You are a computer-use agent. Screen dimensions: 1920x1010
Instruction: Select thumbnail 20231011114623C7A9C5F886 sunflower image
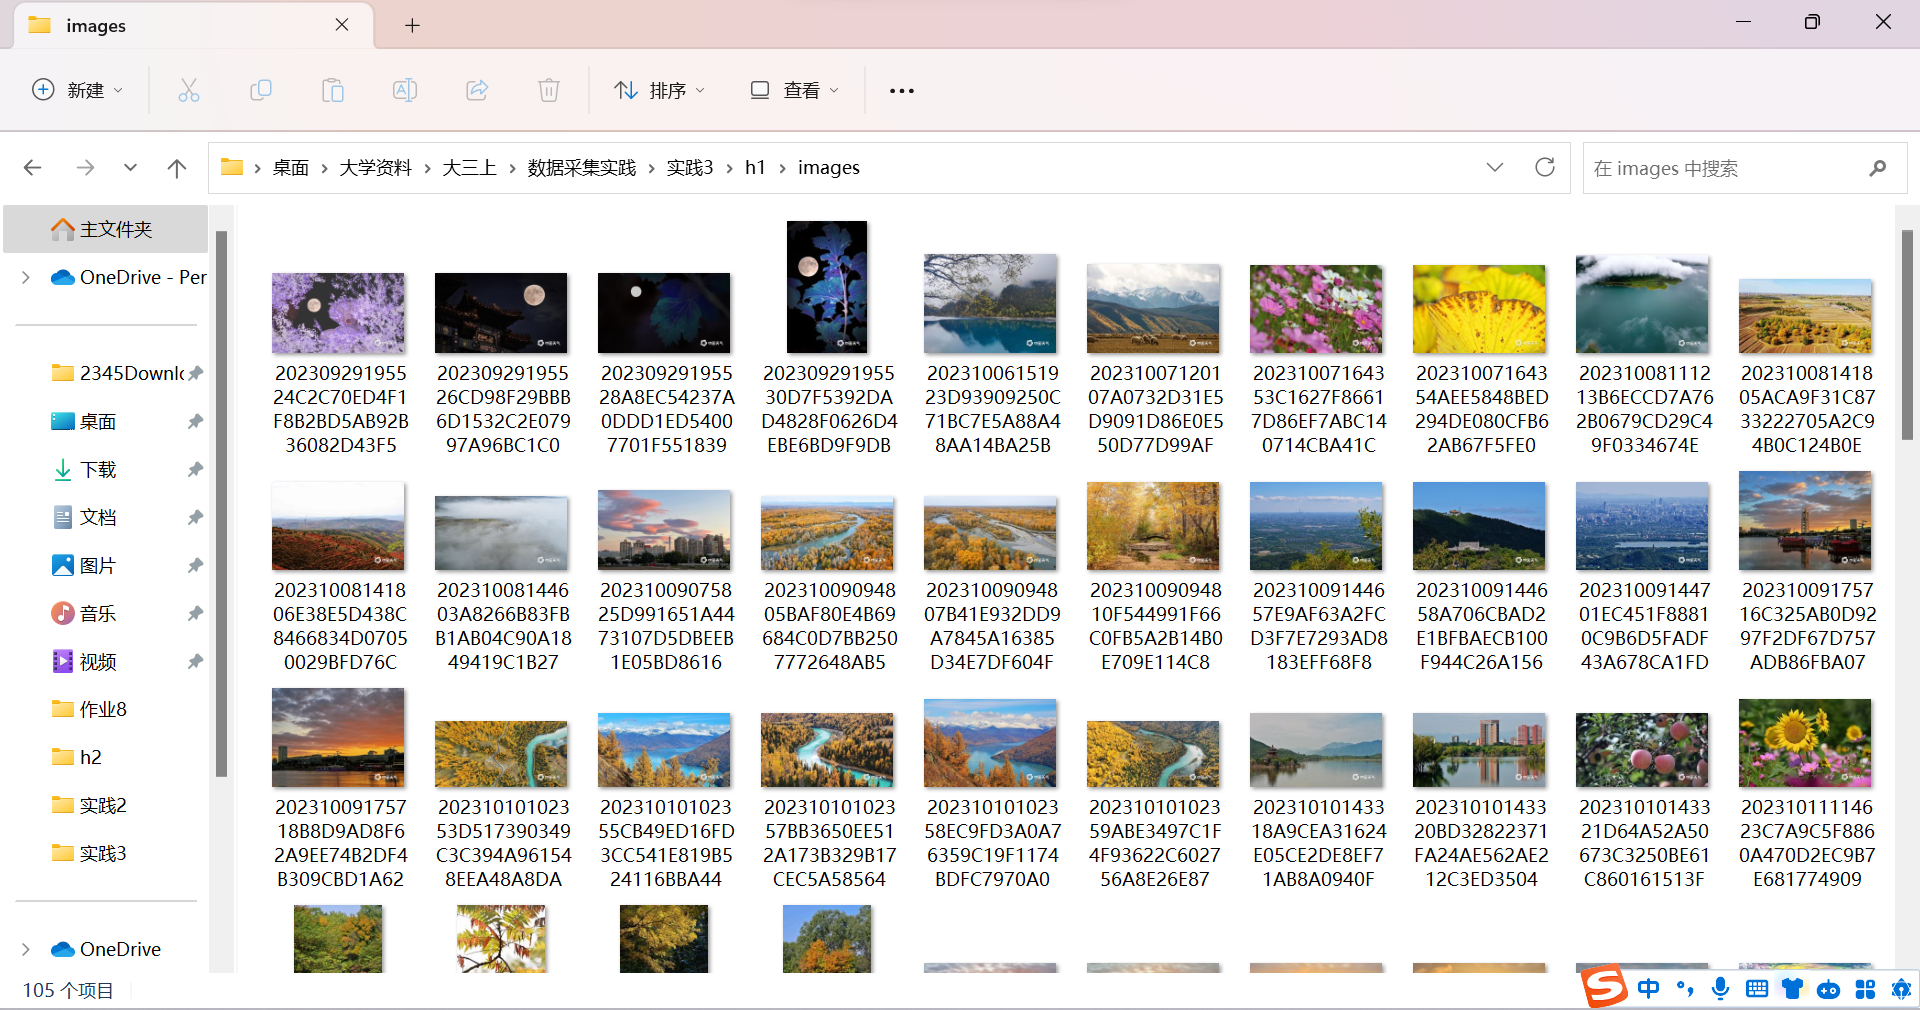pyautogui.click(x=1805, y=742)
